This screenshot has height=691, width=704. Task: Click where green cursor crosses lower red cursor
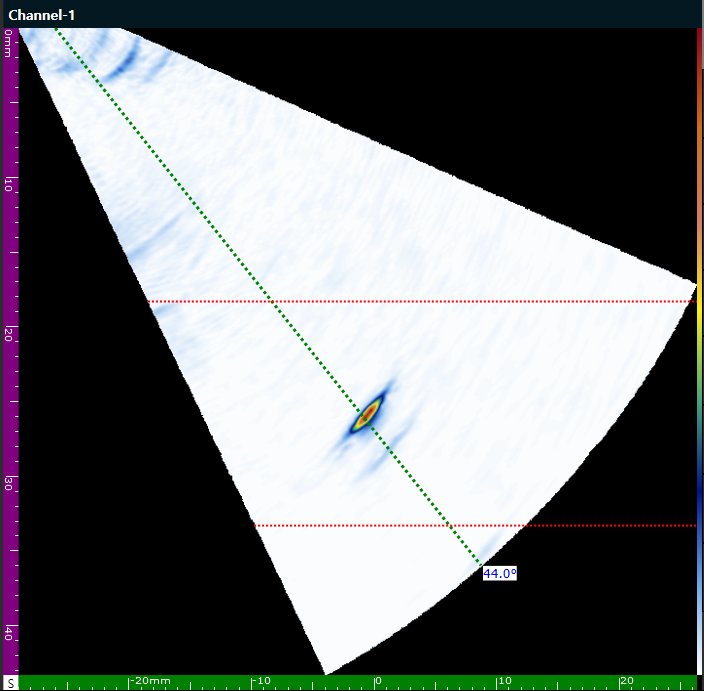point(447,525)
